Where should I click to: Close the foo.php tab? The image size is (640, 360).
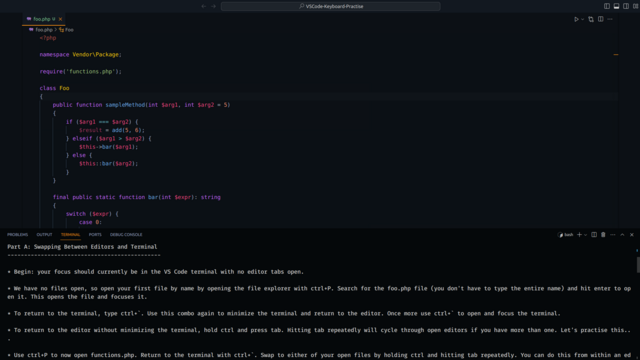pyautogui.click(x=60, y=19)
